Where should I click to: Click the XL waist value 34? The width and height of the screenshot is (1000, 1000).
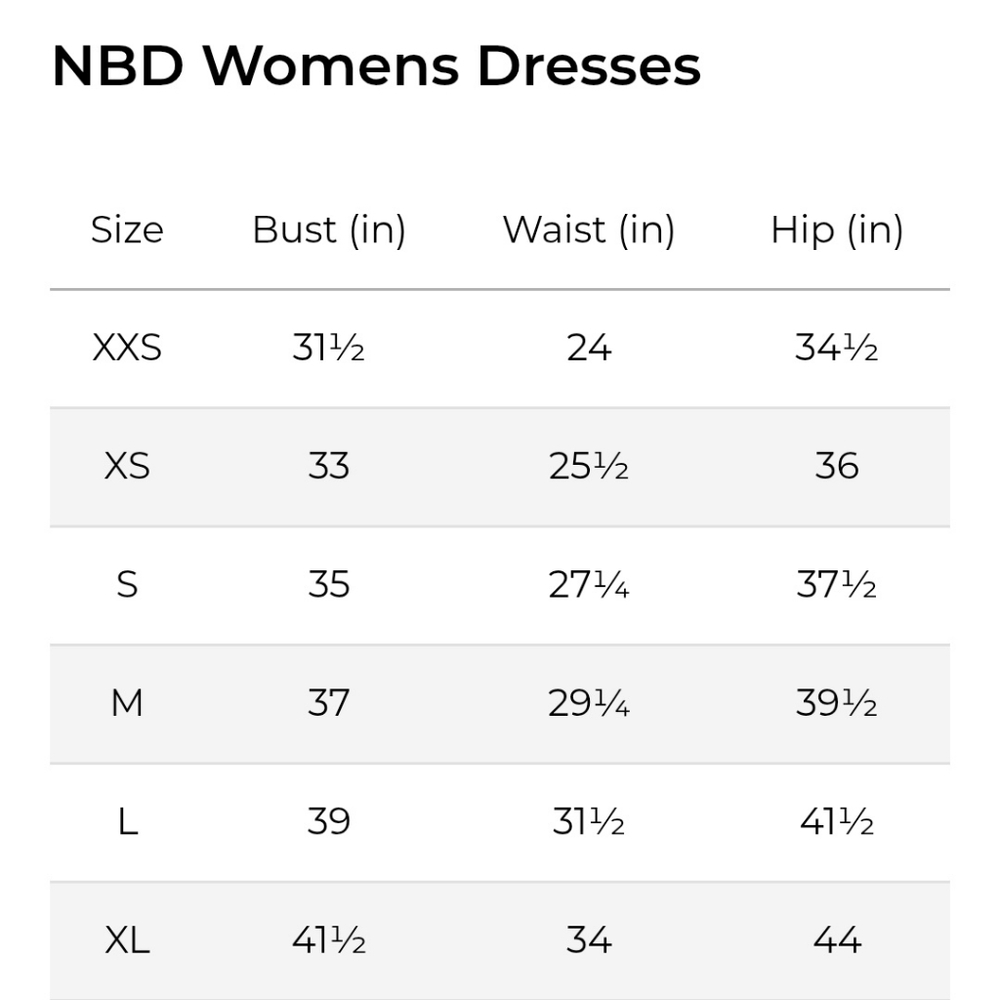pos(588,940)
